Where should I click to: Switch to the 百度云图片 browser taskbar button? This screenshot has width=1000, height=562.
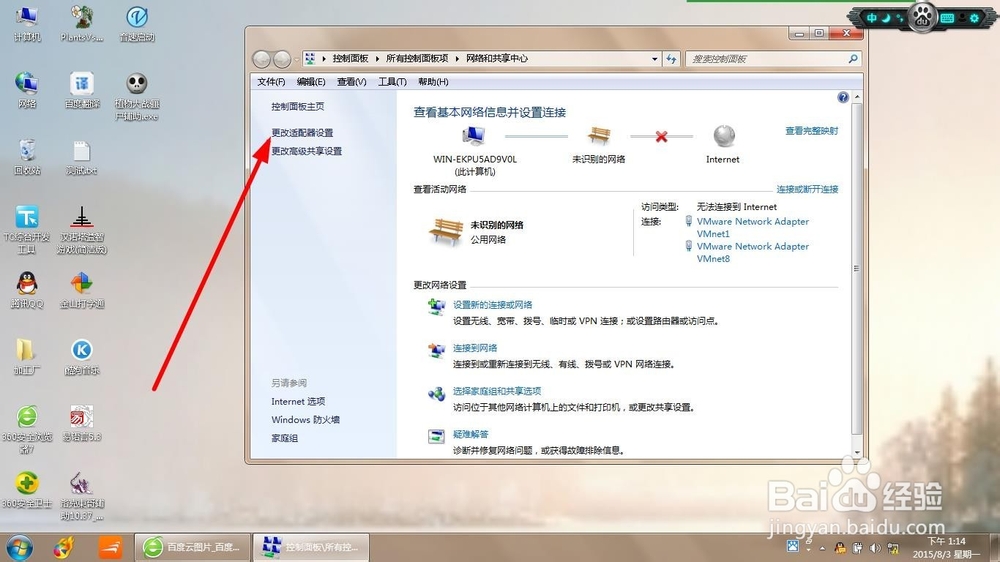[192, 547]
